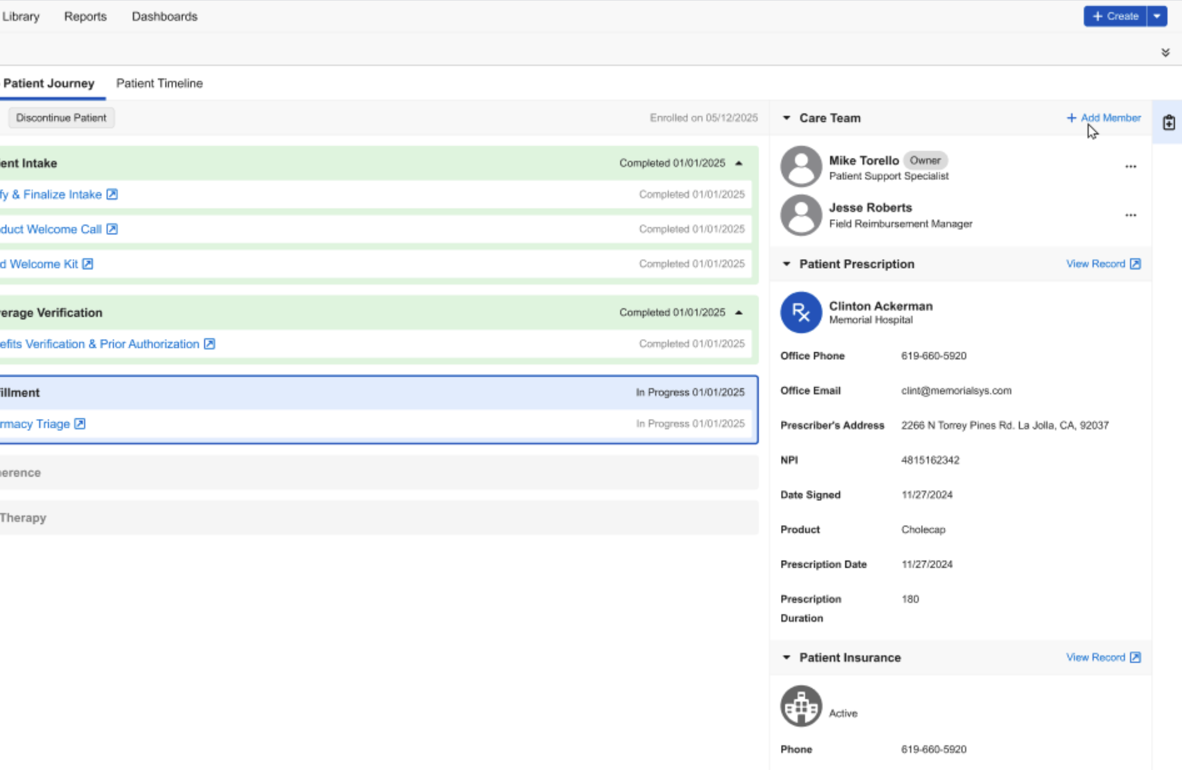
Task: Click clipboard icon on right sidebar
Action: pyautogui.click(x=1168, y=122)
